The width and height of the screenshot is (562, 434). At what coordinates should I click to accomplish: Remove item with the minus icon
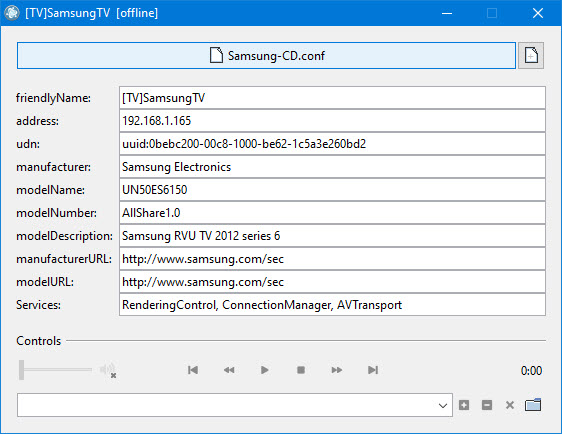[487, 405]
